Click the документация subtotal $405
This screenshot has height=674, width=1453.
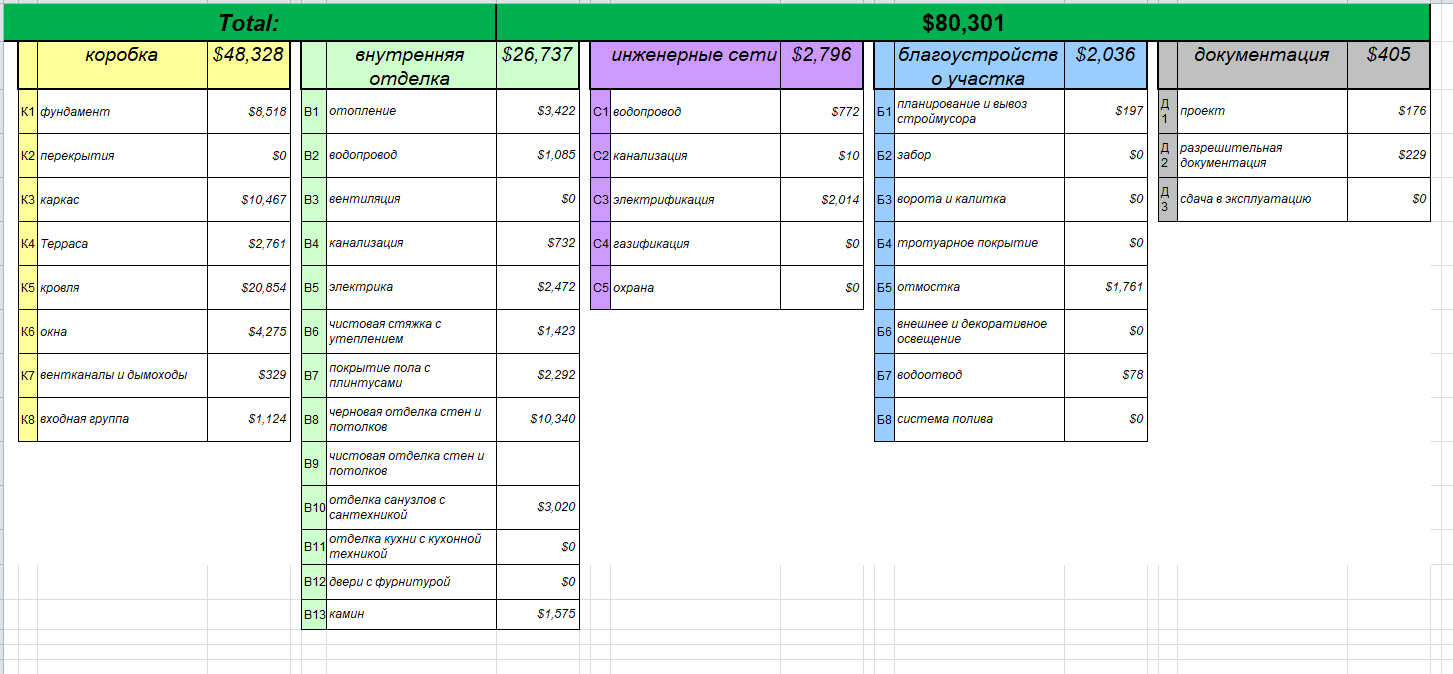click(1389, 65)
